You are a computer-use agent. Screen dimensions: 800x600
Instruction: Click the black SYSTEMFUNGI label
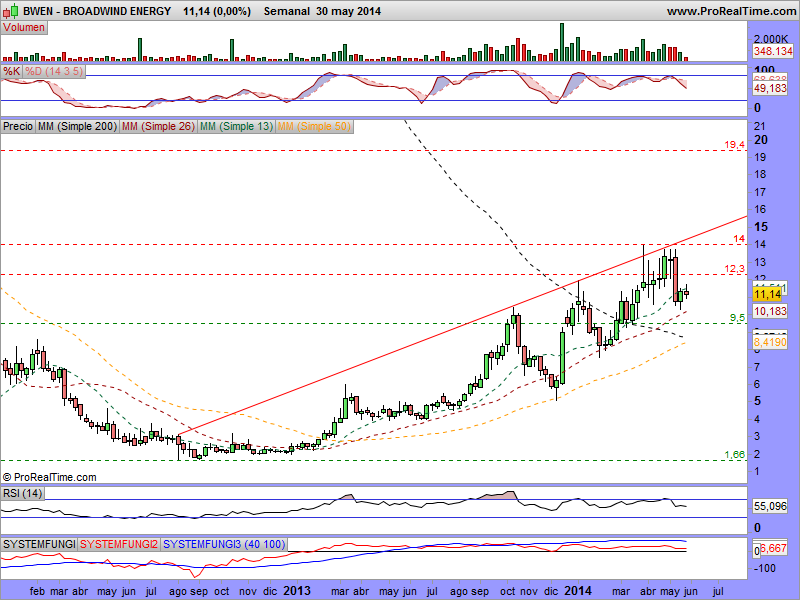point(39,544)
